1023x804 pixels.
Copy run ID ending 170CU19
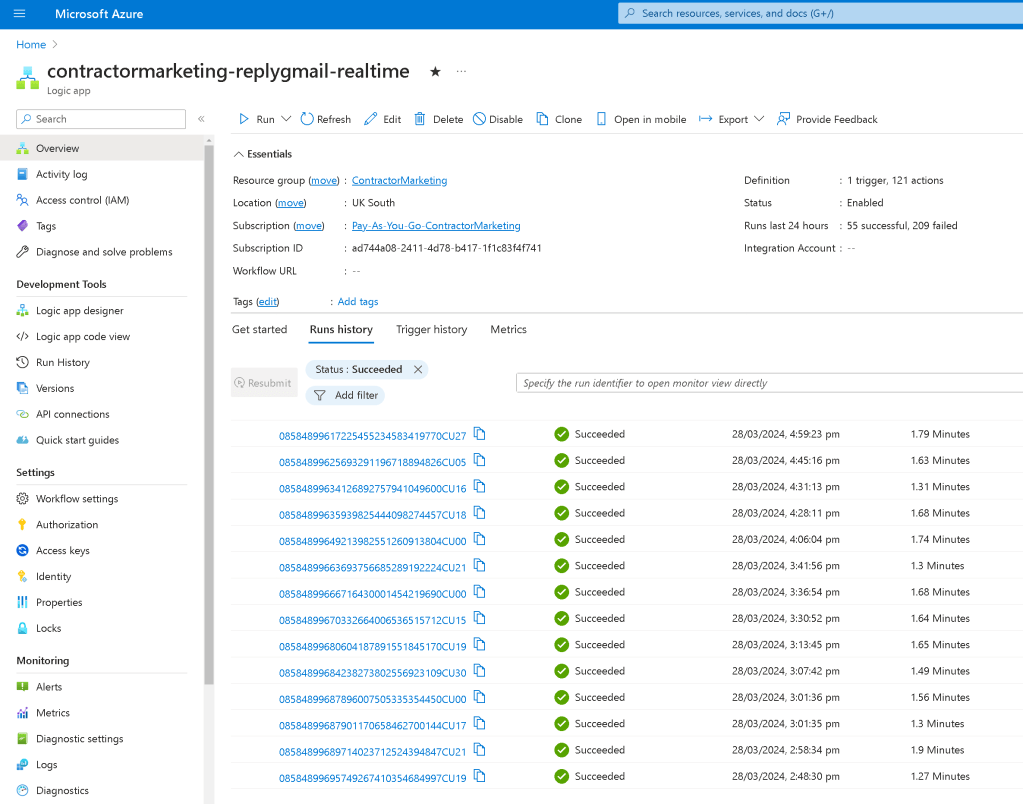(480, 645)
